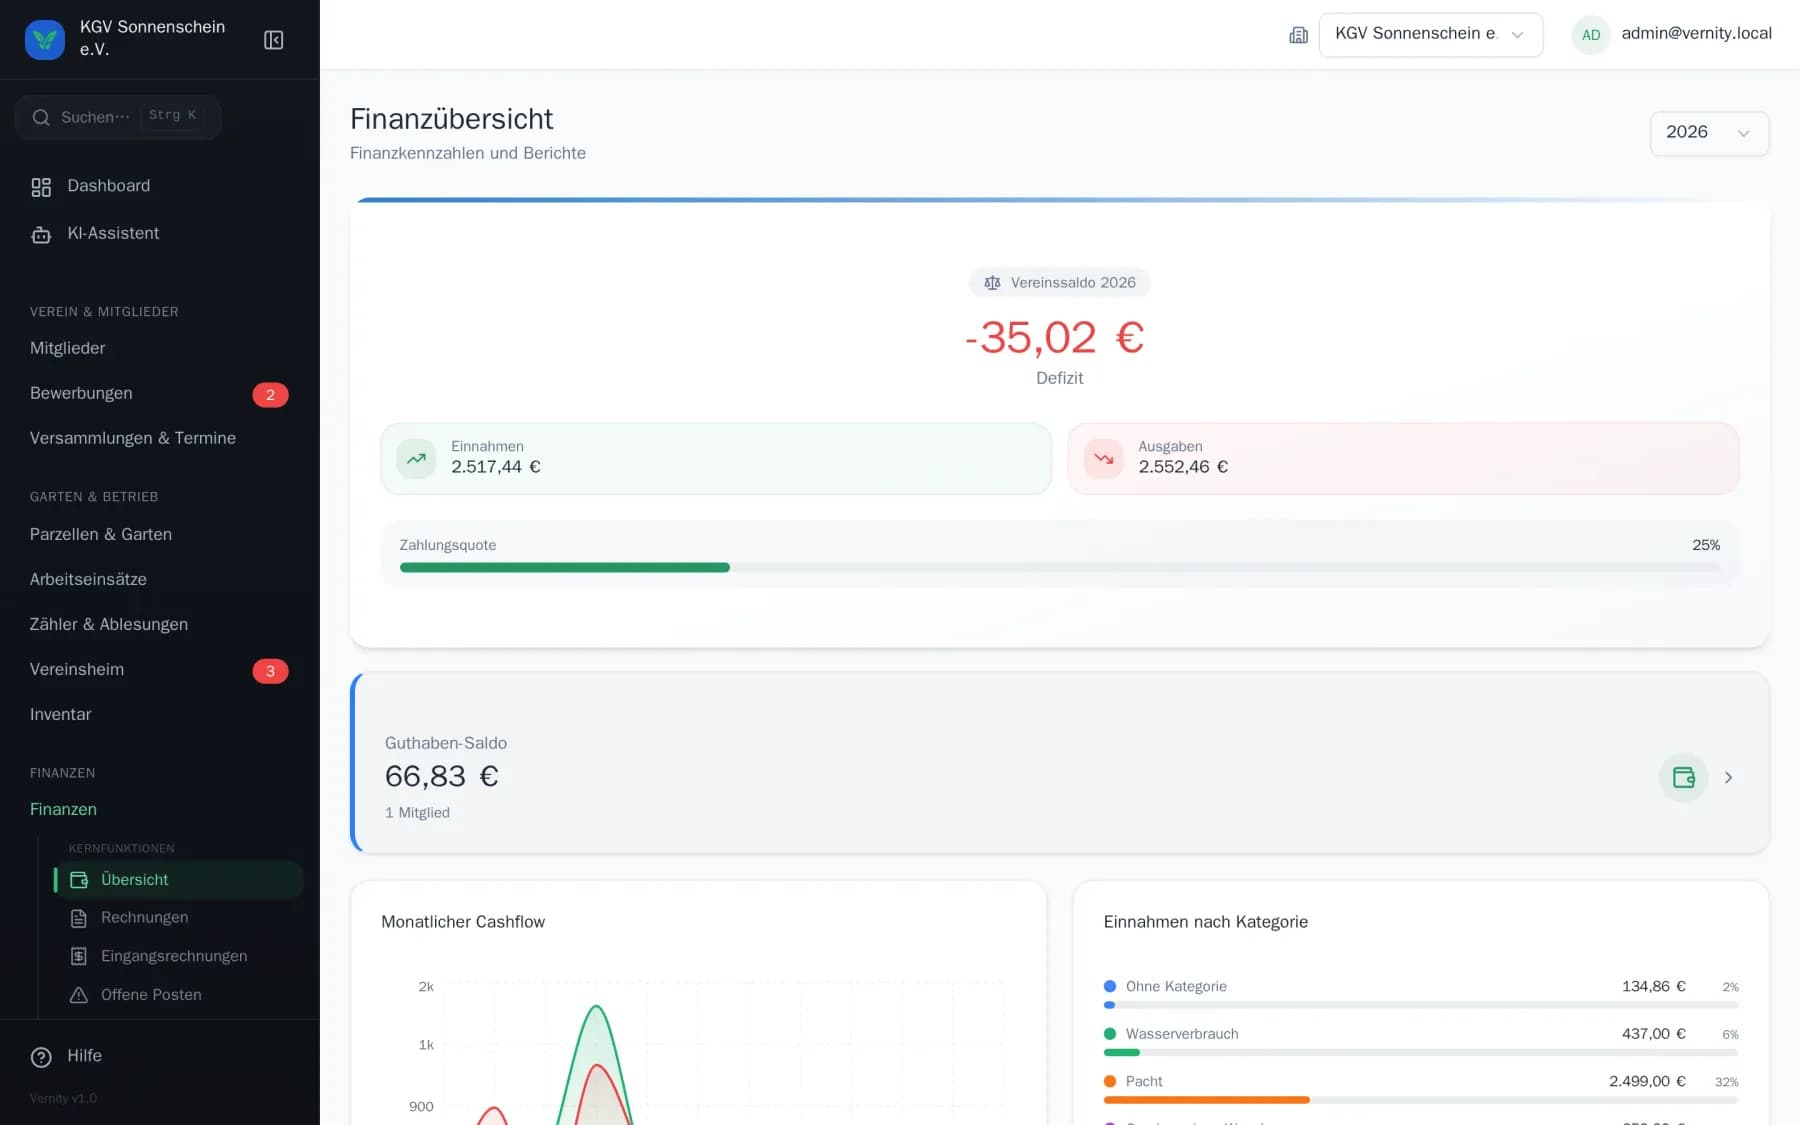
Task: Click the Bewerbungen badge showing 2
Action: coord(270,395)
